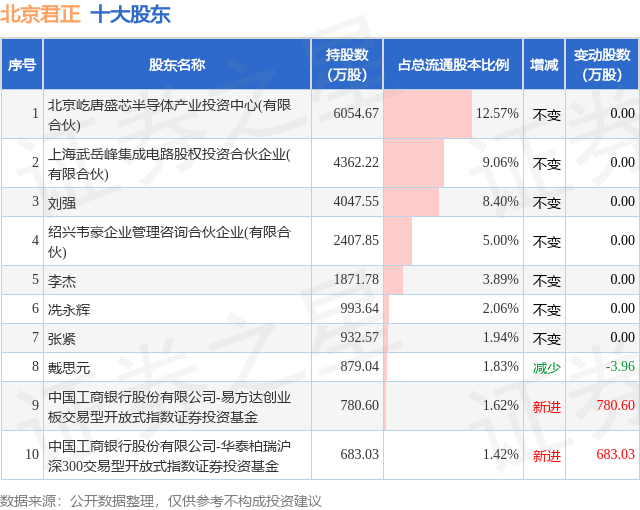Screen dimensions: 640x510
Task: Click the 1.42% ratio value
Action: pos(500,454)
